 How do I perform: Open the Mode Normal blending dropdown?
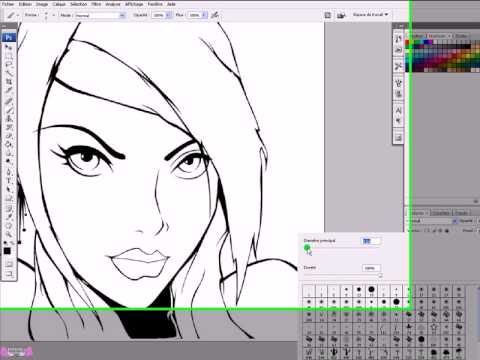pyautogui.click(x=99, y=15)
